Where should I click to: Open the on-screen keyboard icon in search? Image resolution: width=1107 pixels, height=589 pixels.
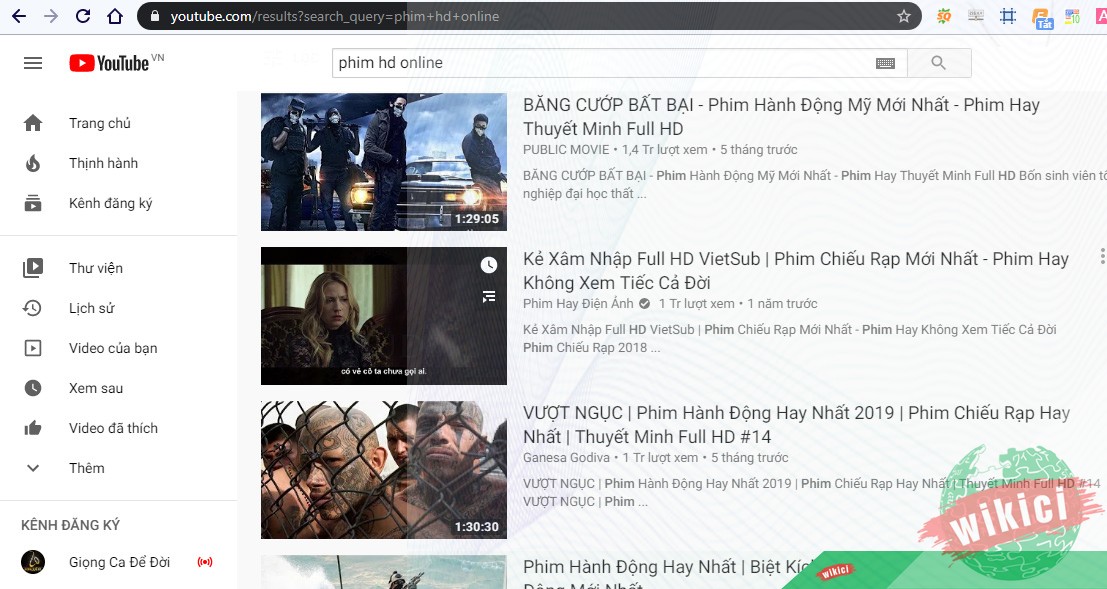coord(885,64)
